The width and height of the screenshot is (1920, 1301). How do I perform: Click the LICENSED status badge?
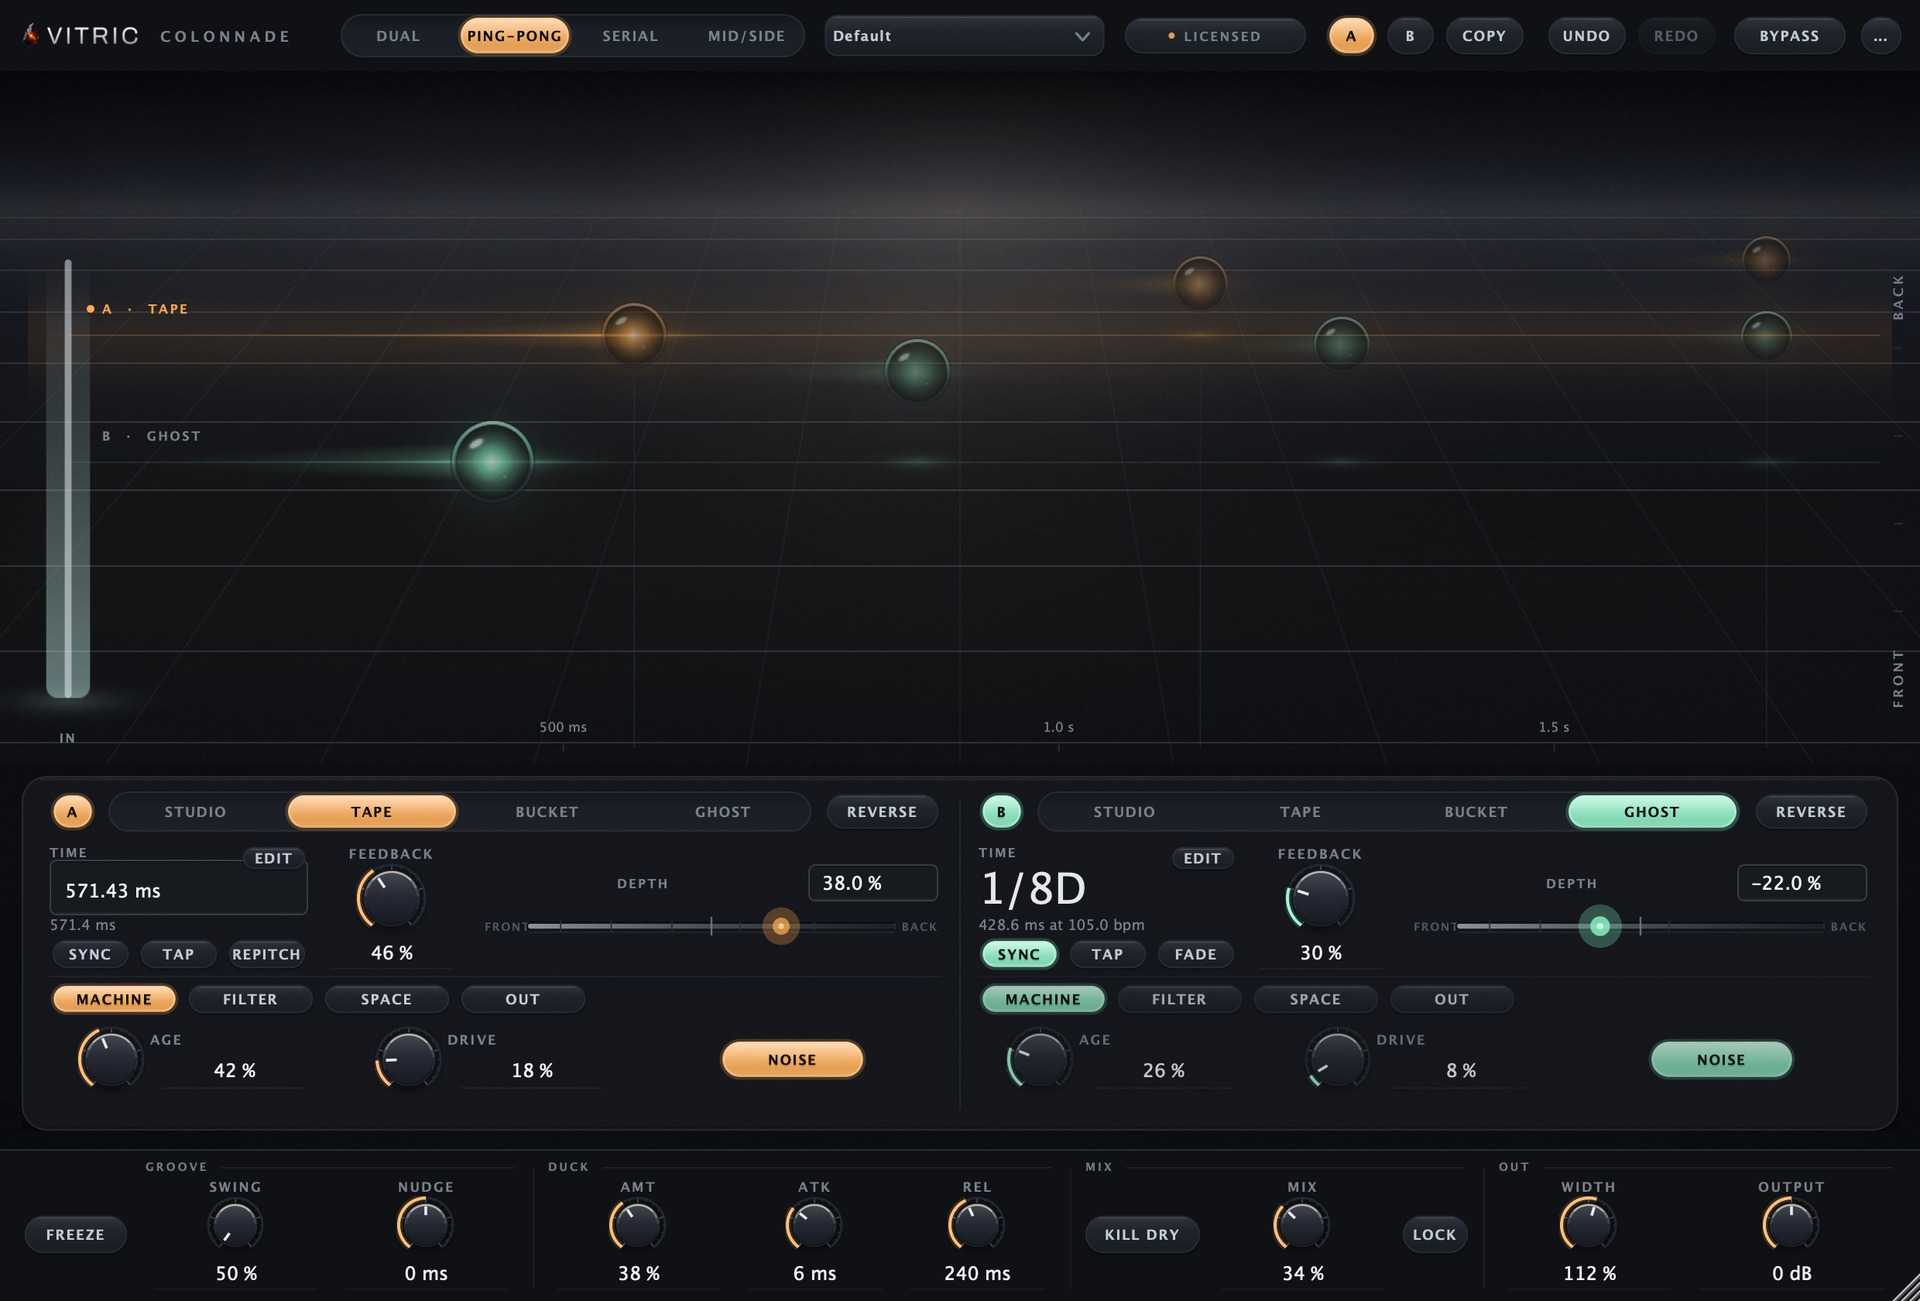tap(1214, 36)
